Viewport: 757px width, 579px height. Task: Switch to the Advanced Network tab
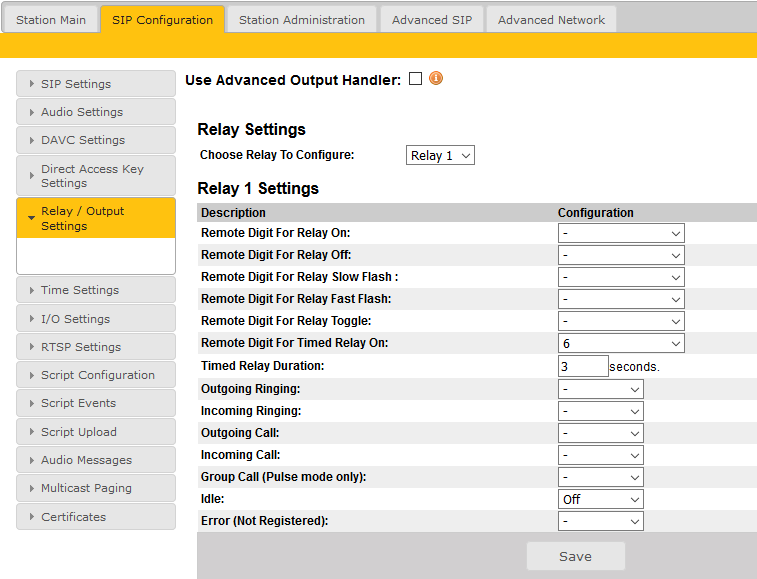point(551,20)
